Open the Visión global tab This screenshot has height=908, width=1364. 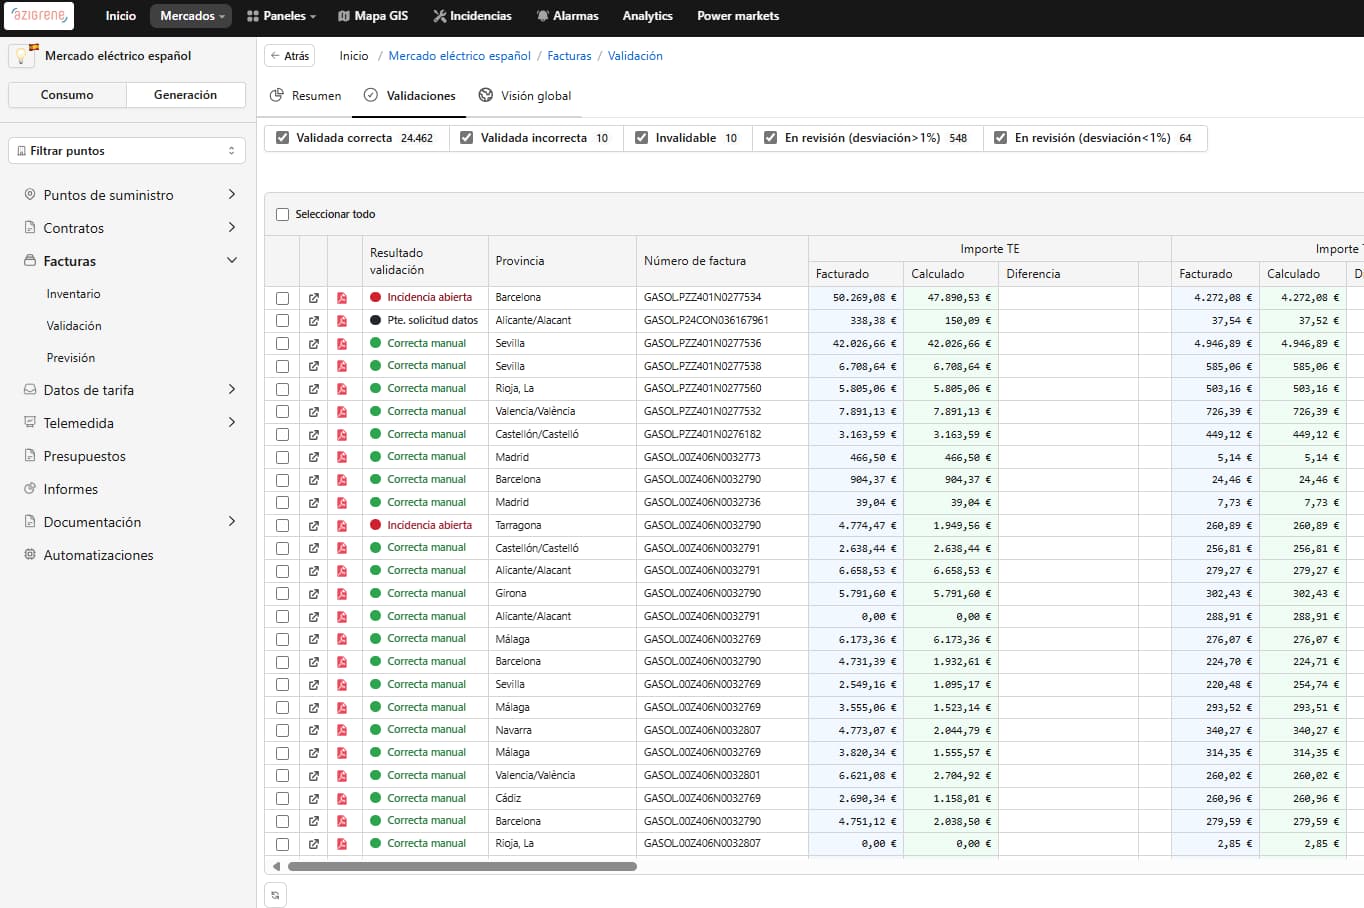click(525, 96)
